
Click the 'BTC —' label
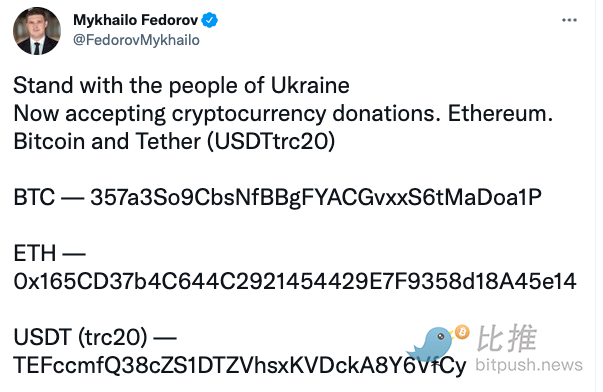tap(49, 197)
